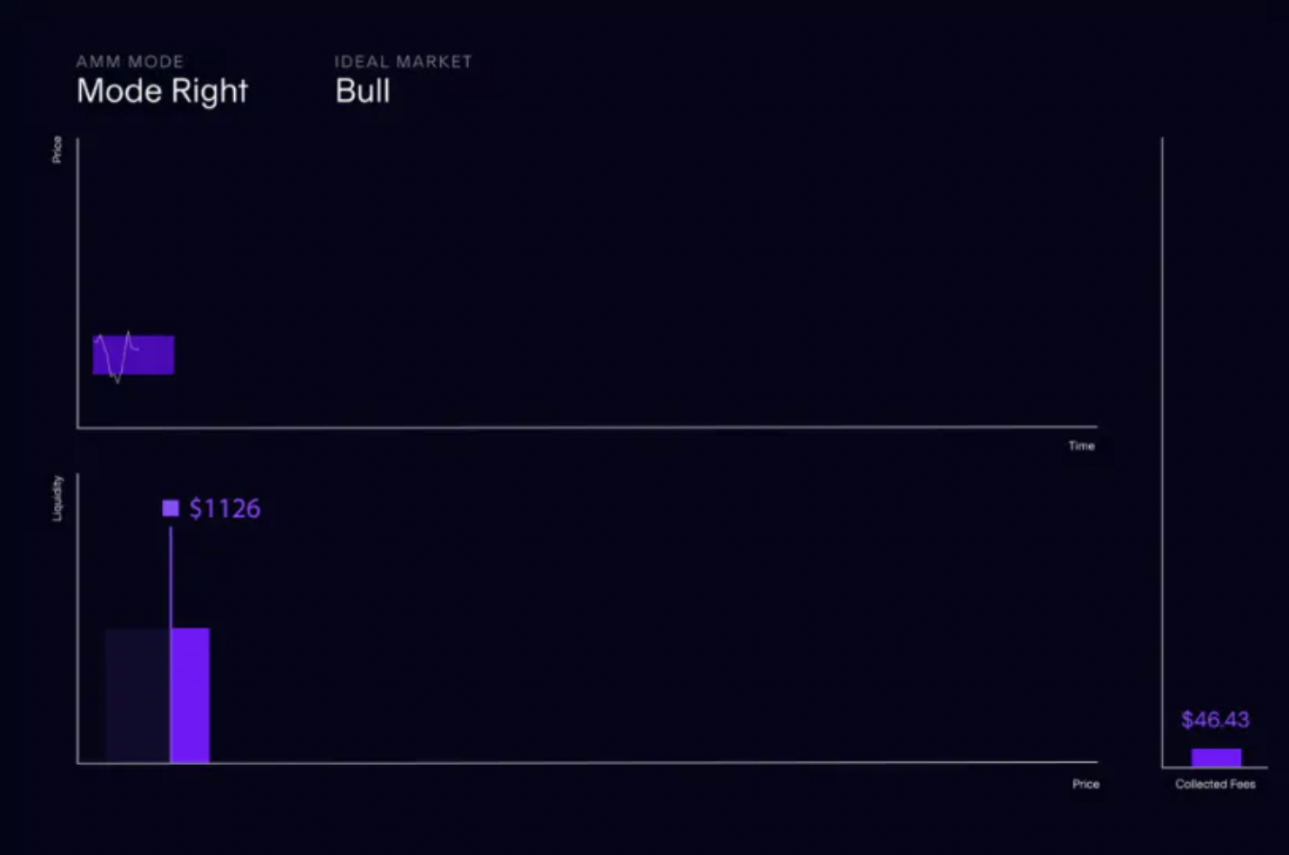
Task: Click the IDEAL MARKET label
Action: 403,62
